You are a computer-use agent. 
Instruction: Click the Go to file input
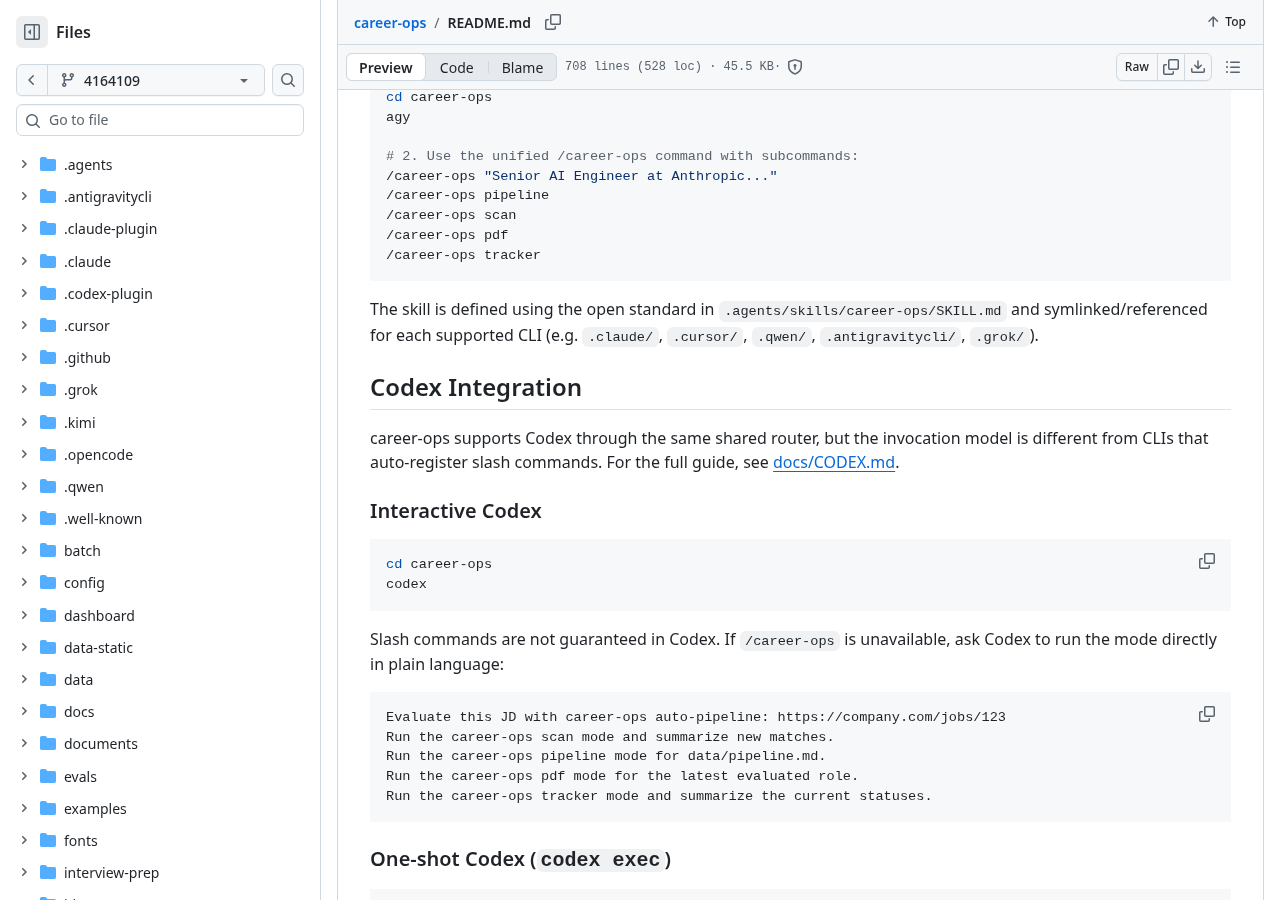[160, 120]
